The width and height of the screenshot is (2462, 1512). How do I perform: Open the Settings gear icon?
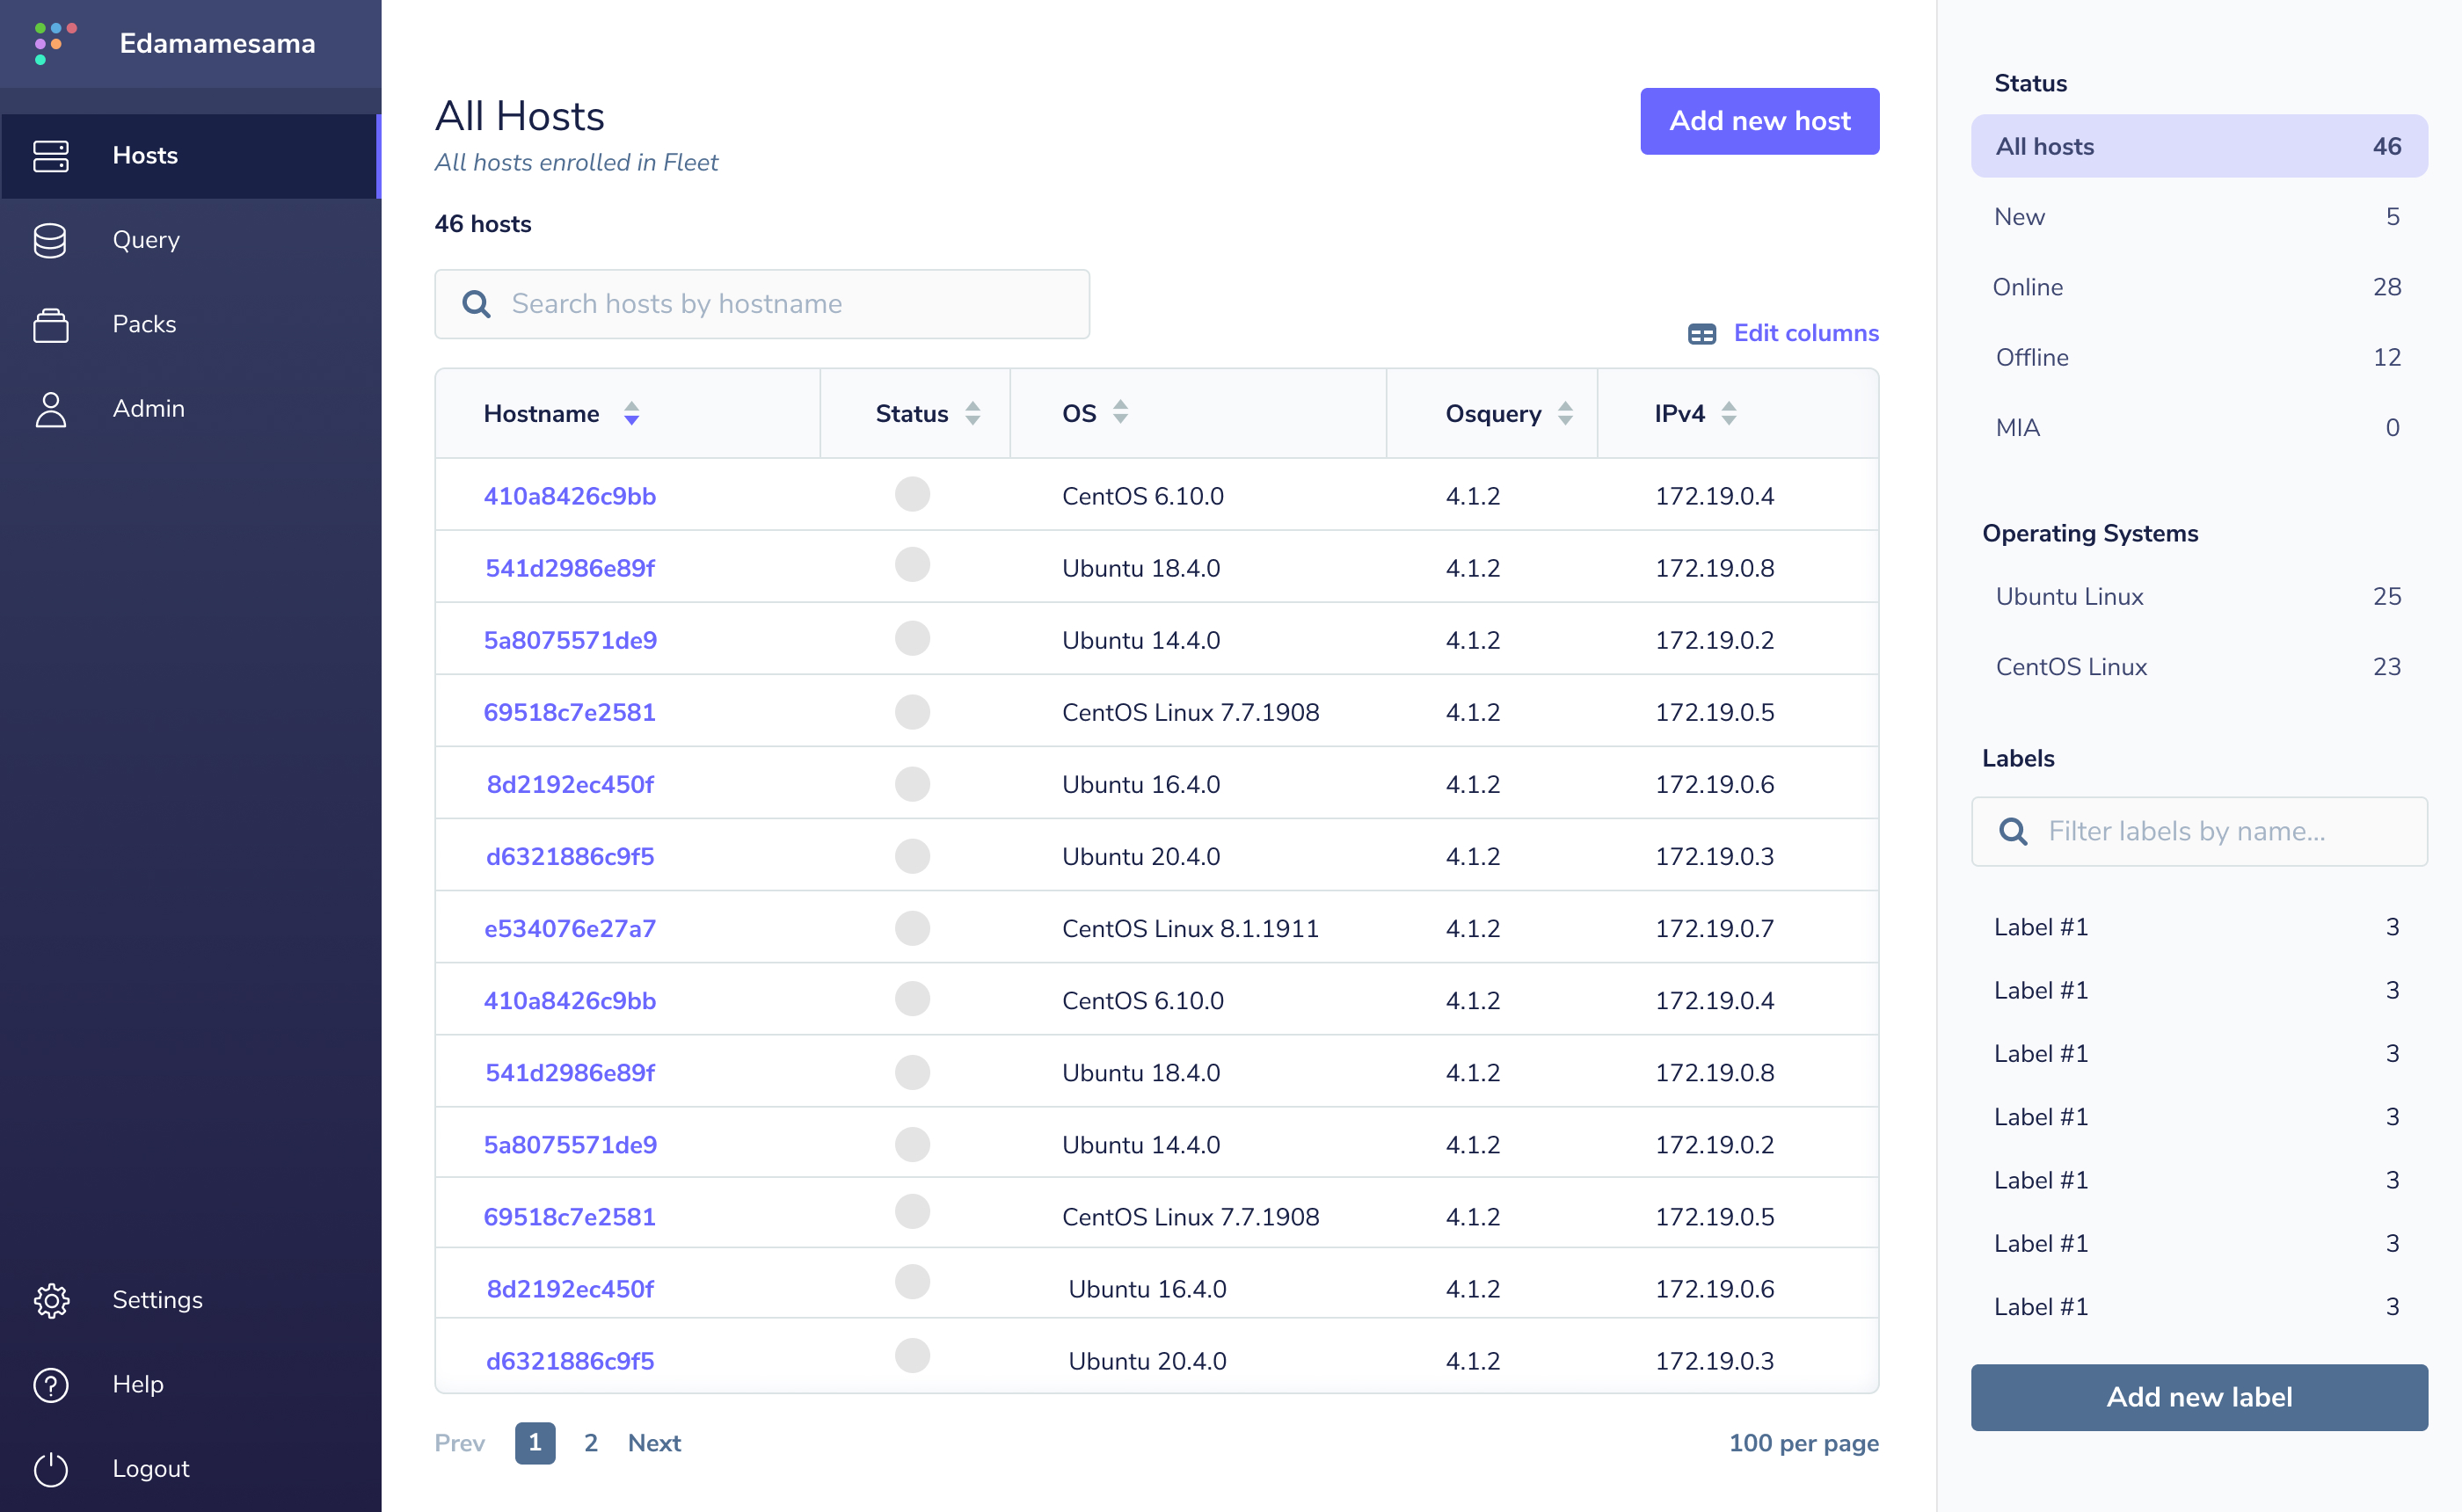[51, 1300]
